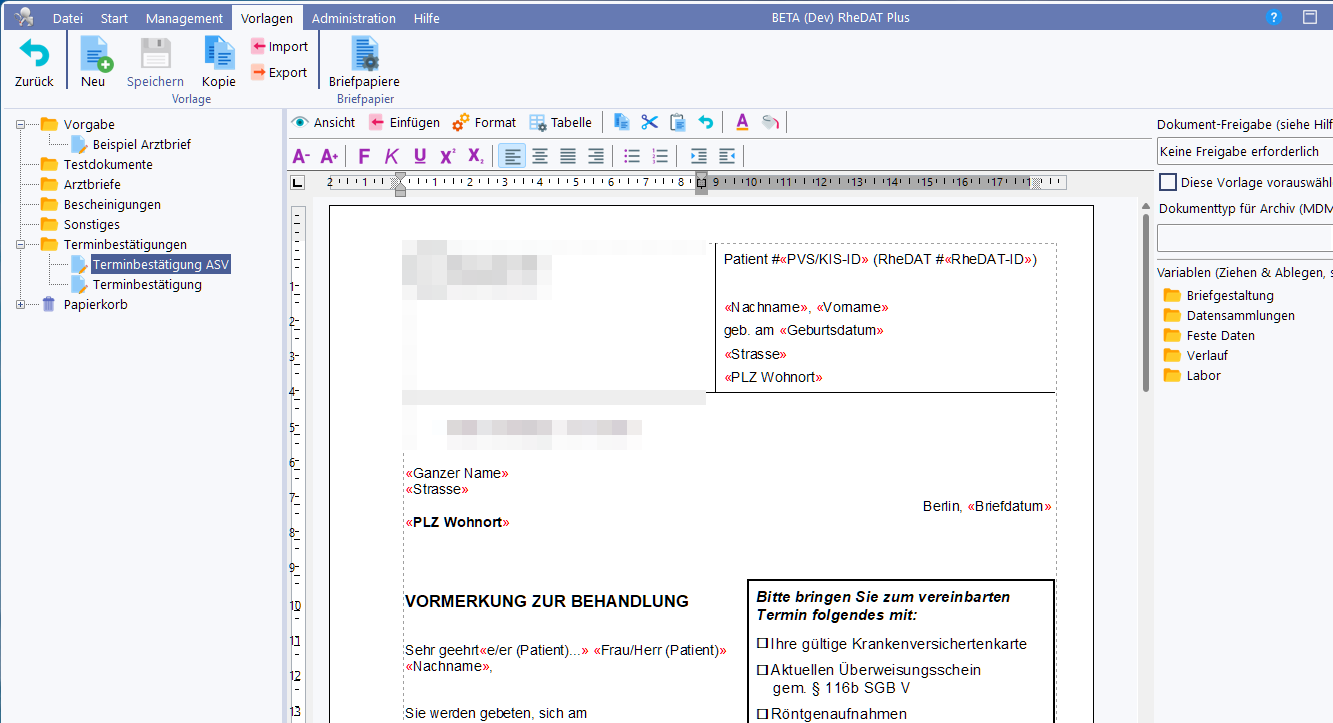This screenshot has height=723, width=1333.
Task: Collapse the Terminbestätigungen folder
Action: (21, 245)
